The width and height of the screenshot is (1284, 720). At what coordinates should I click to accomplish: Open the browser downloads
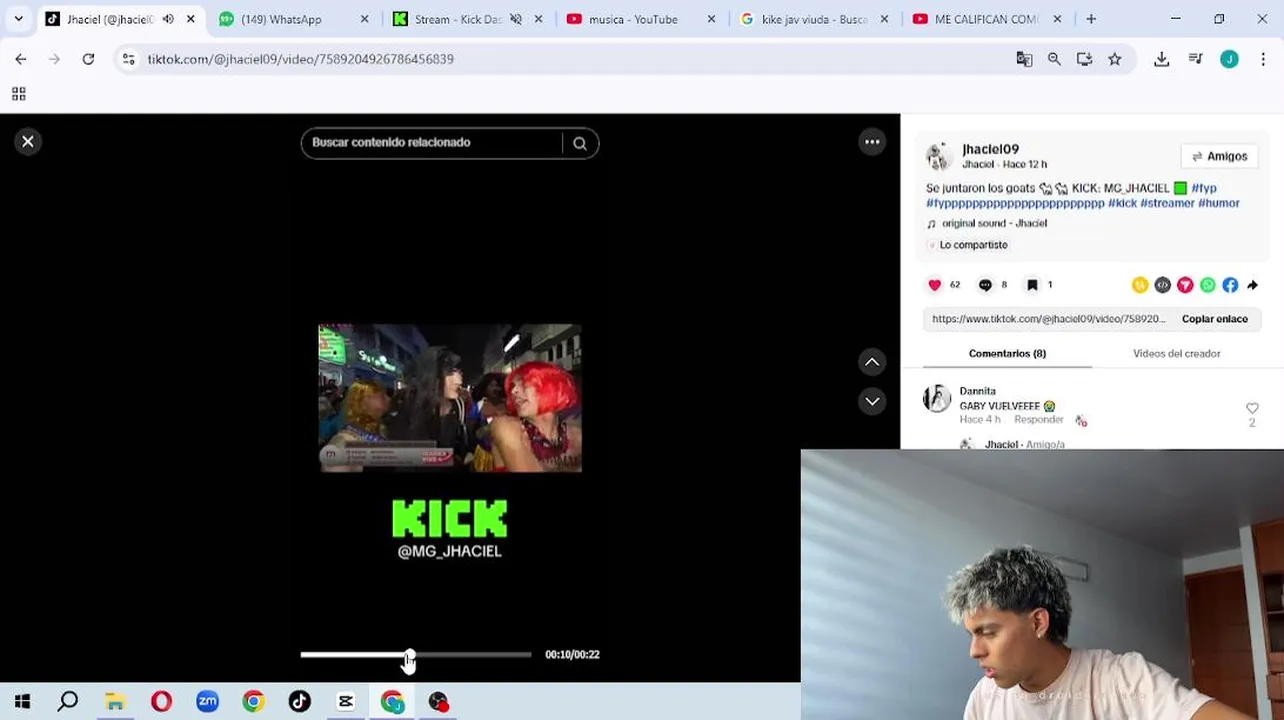click(x=1161, y=59)
